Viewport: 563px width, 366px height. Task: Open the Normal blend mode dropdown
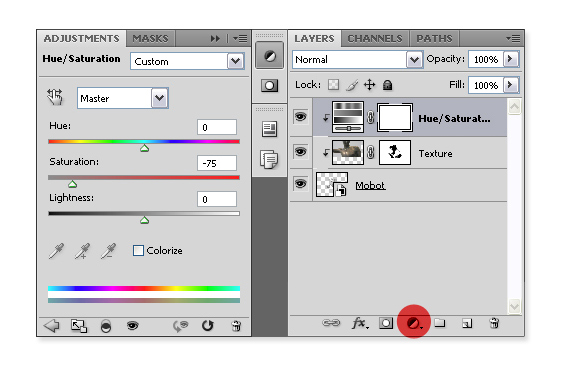357,59
